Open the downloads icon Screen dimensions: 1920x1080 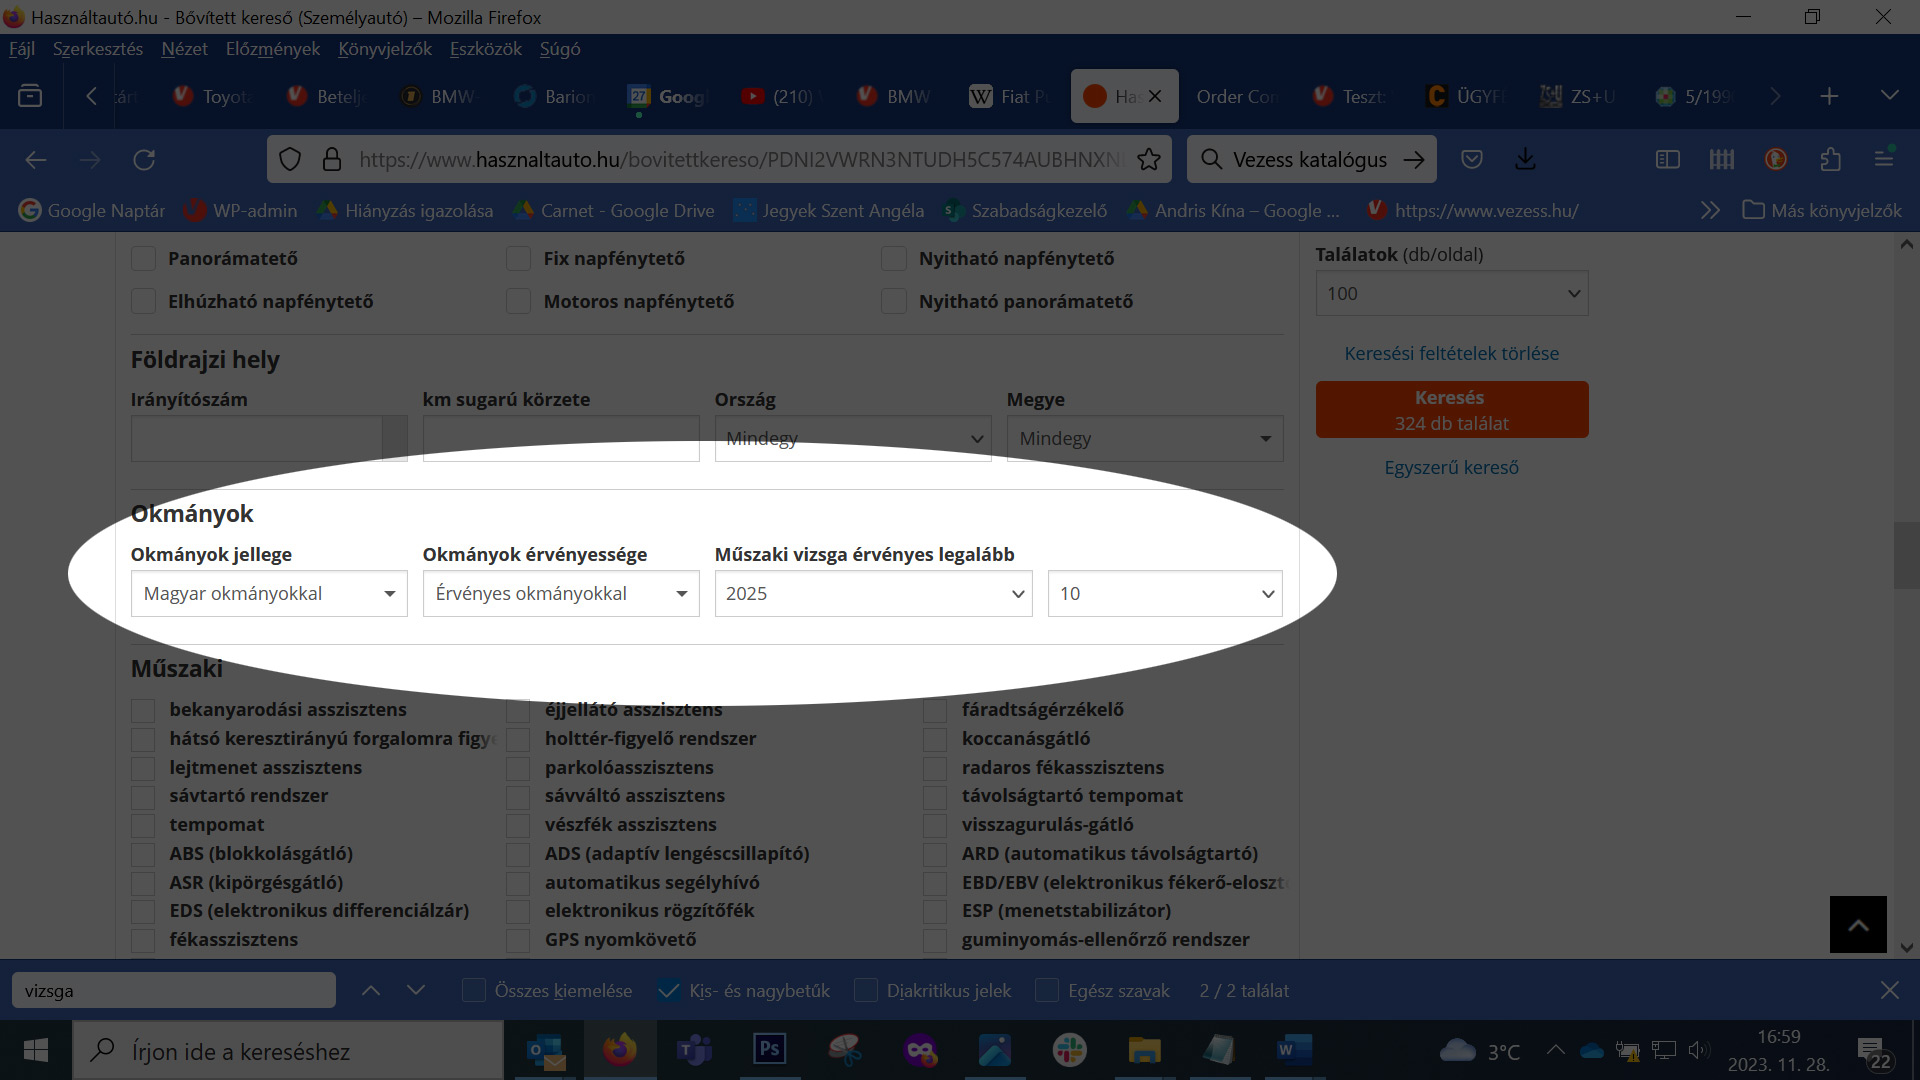click(1525, 159)
